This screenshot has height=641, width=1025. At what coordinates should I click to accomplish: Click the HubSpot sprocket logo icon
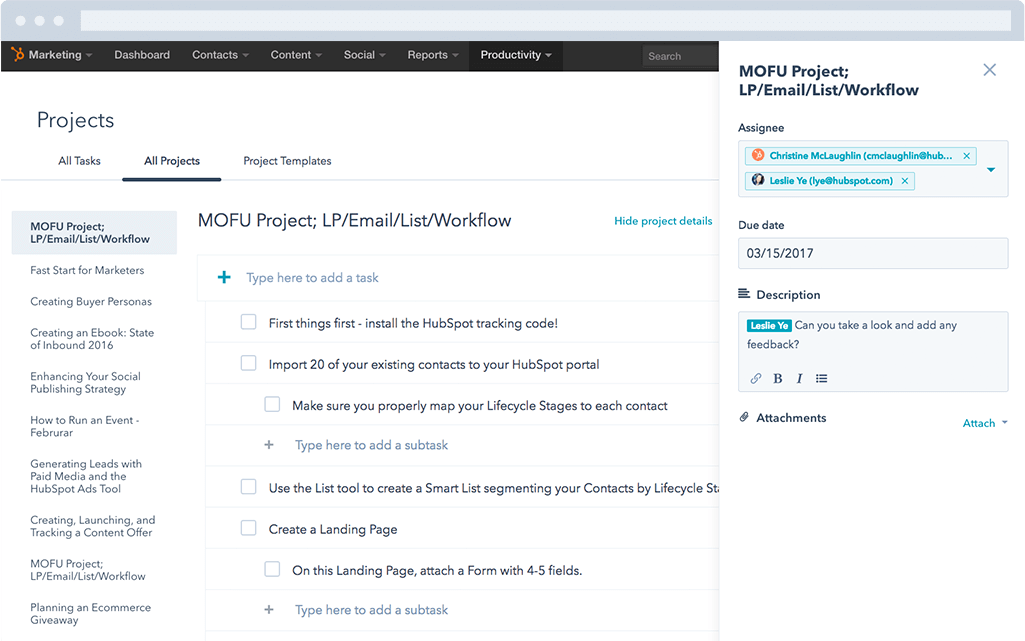tap(18, 55)
